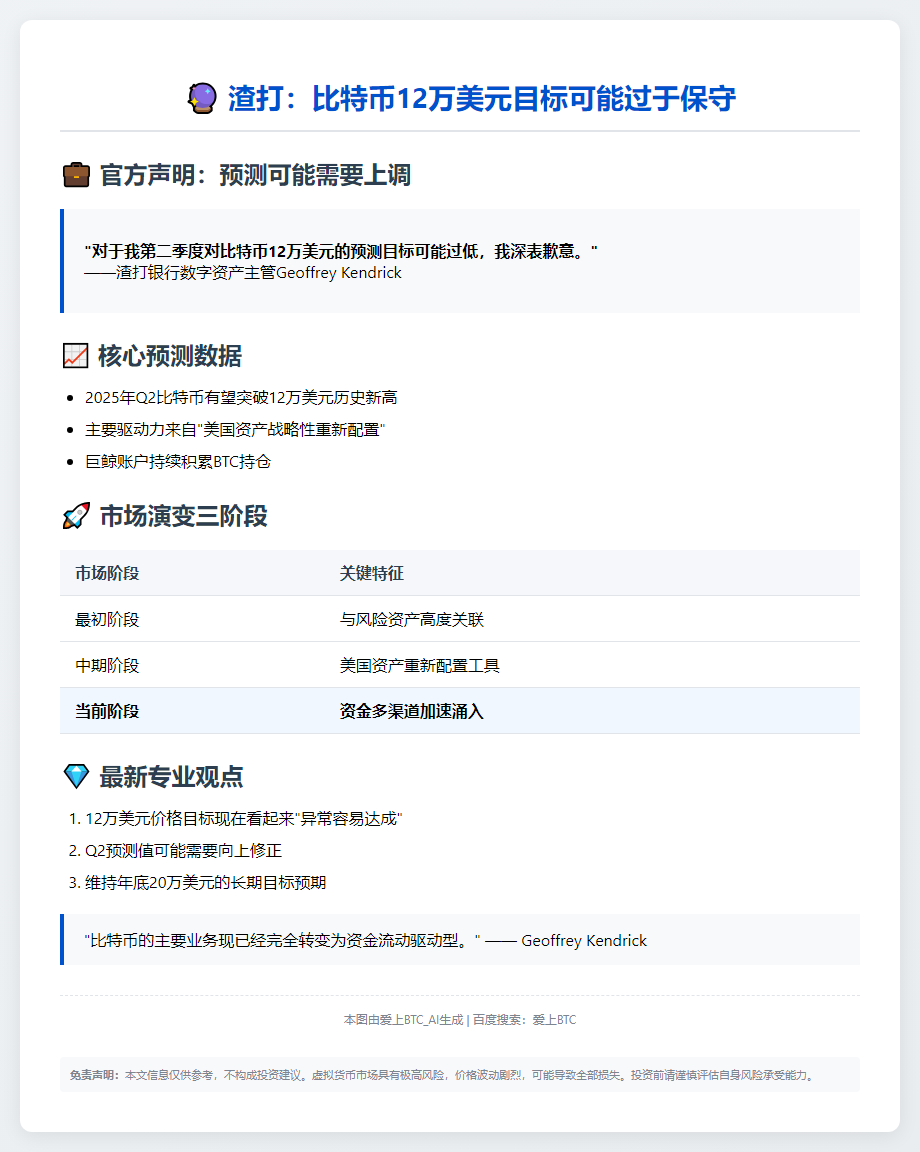Click the footer text 百度搜索：爱上BTC
This screenshot has height=1152, width=920.
525,1020
